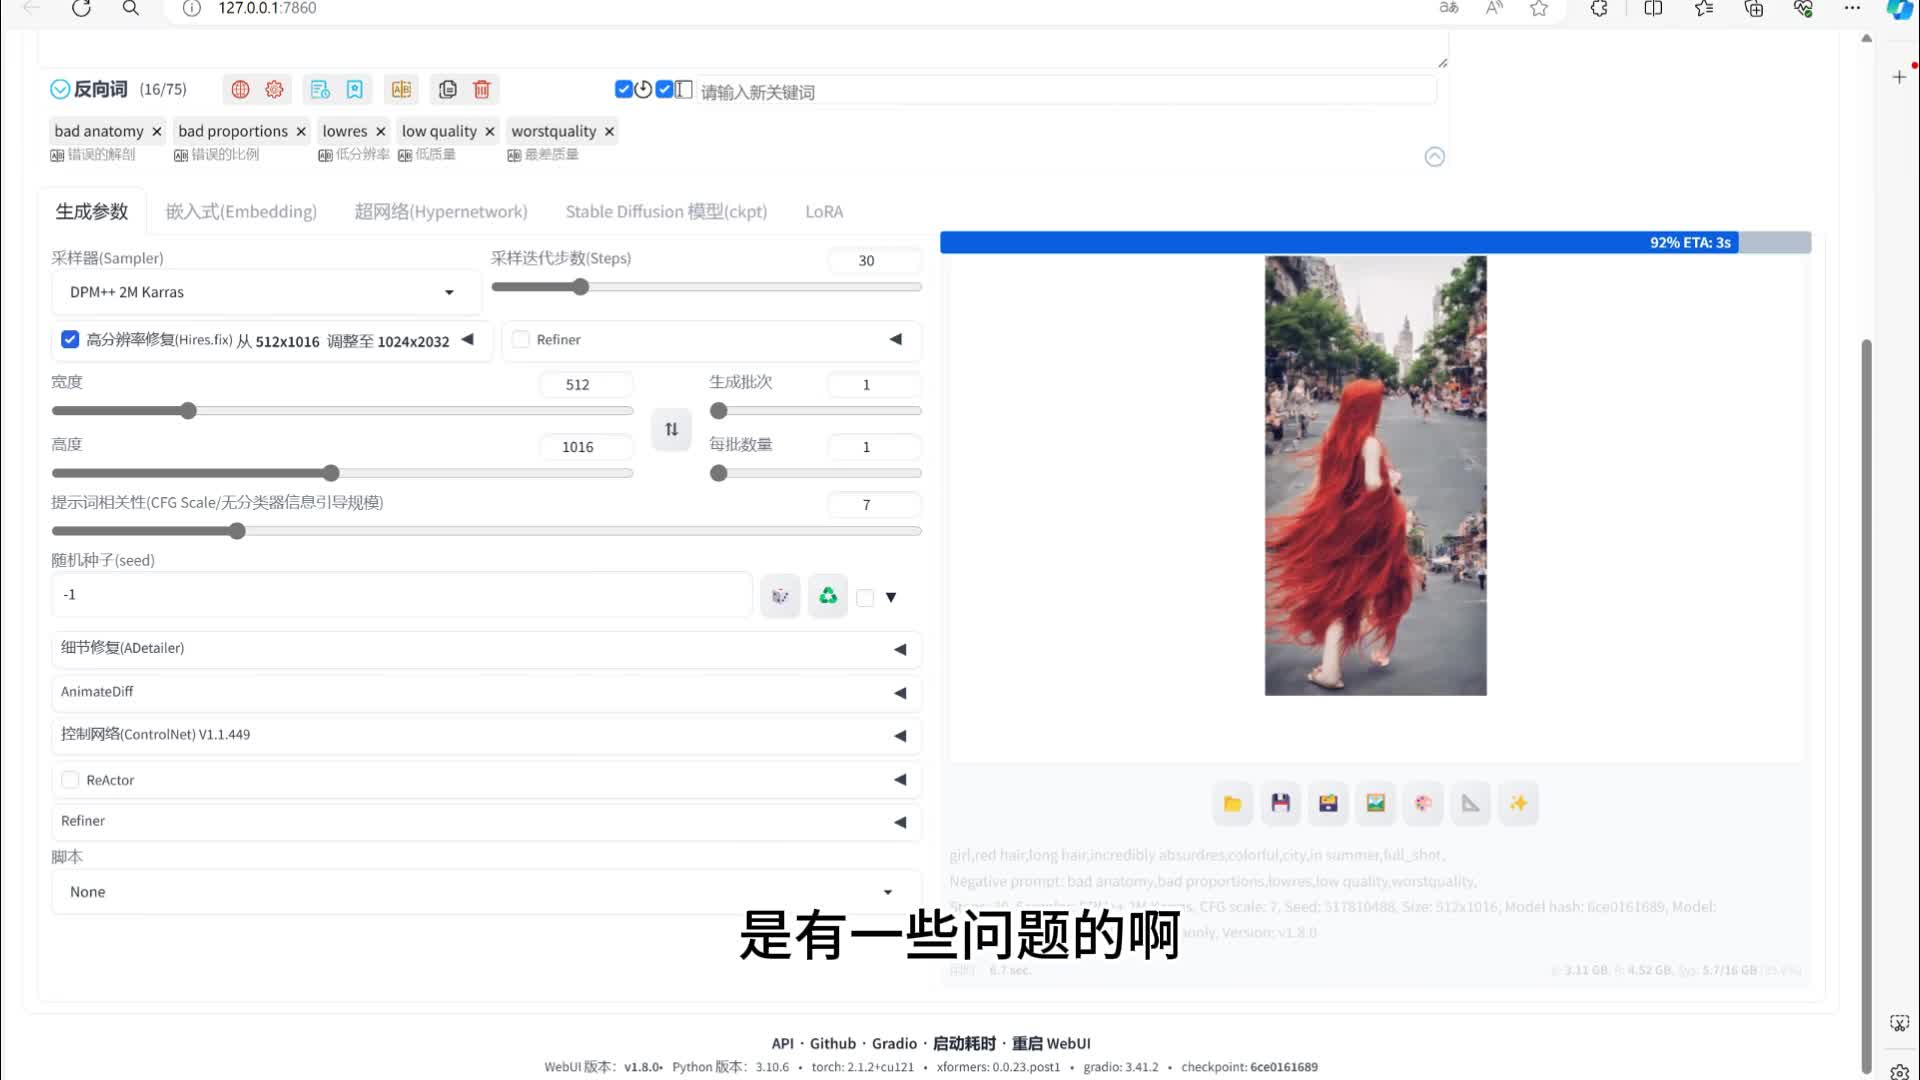Open the red gear prompt settings icon
Viewport: 1920px width, 1080px height.
tap(274, 90)
